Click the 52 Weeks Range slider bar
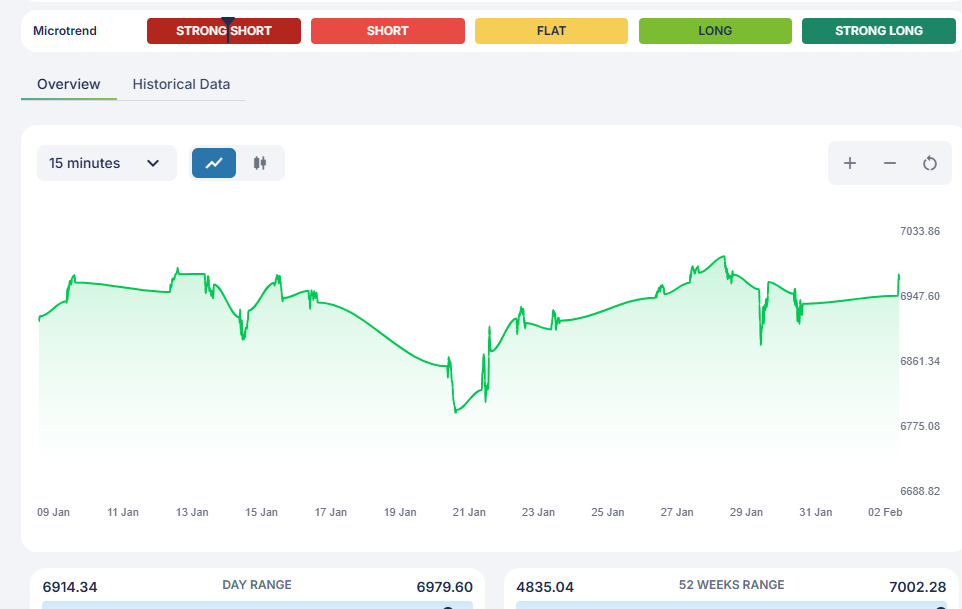The image size is (962, 609). 730,604
